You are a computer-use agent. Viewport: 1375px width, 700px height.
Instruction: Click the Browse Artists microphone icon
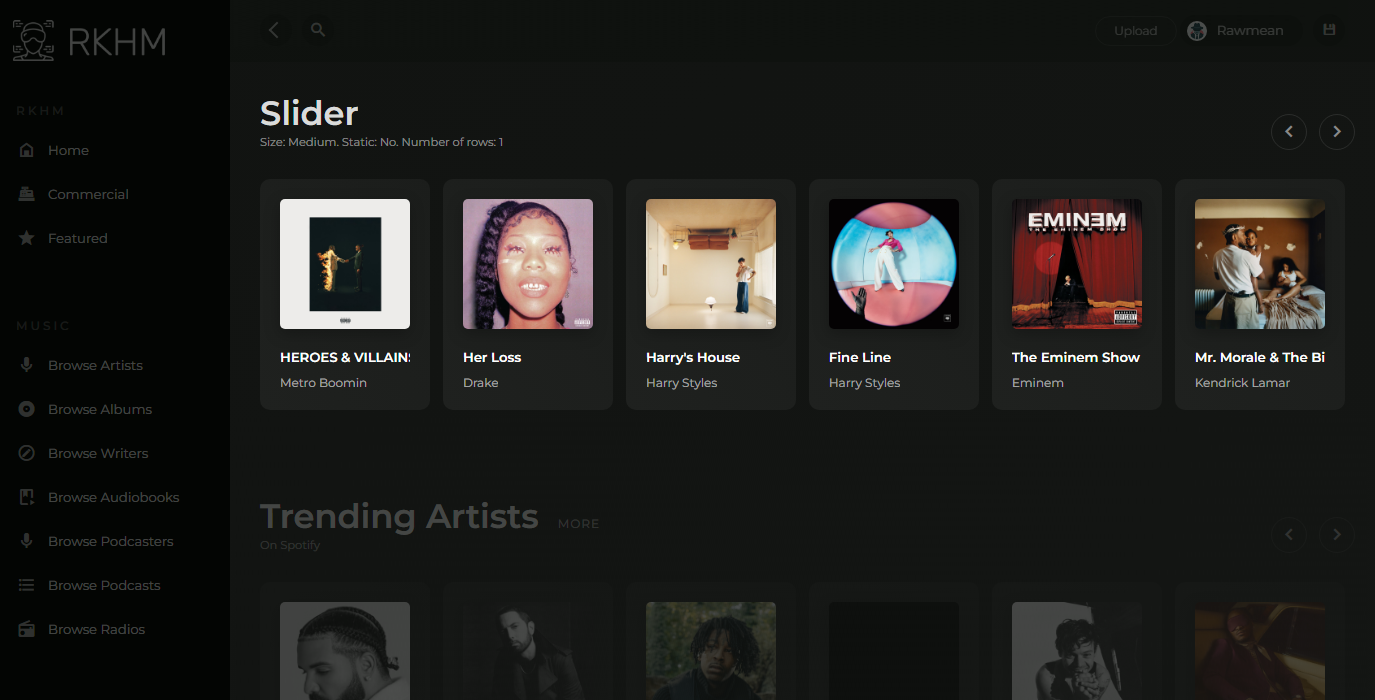tap(27, 365)
